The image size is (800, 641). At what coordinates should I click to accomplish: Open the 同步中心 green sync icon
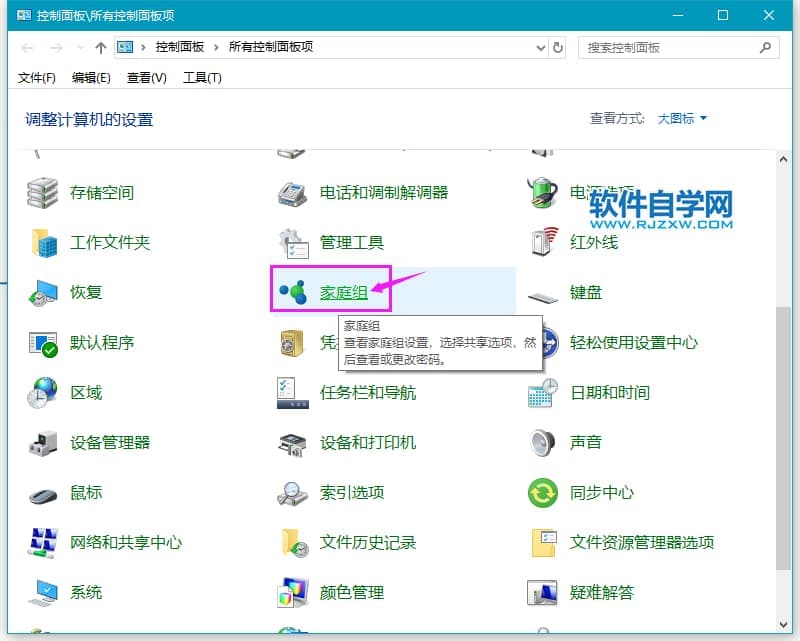(542, 492)
